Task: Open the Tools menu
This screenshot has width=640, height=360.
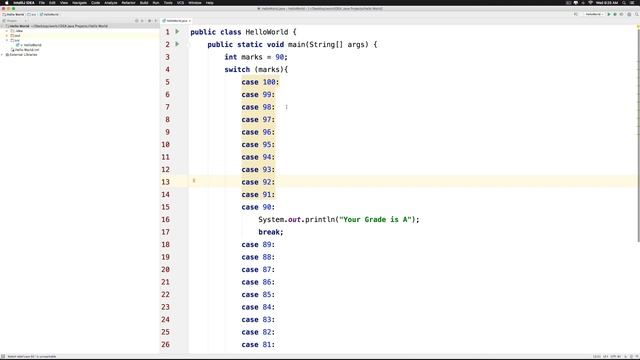Action: tap(168, 2)
